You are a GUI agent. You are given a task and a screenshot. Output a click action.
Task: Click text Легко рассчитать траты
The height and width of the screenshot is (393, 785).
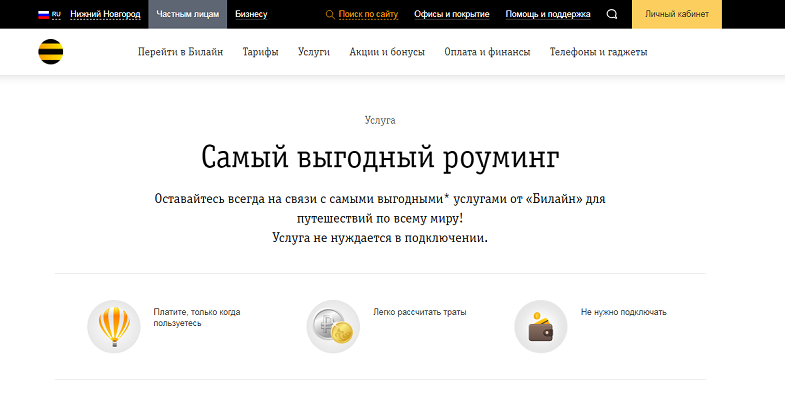pyautogui.click(x=420, y=312)
